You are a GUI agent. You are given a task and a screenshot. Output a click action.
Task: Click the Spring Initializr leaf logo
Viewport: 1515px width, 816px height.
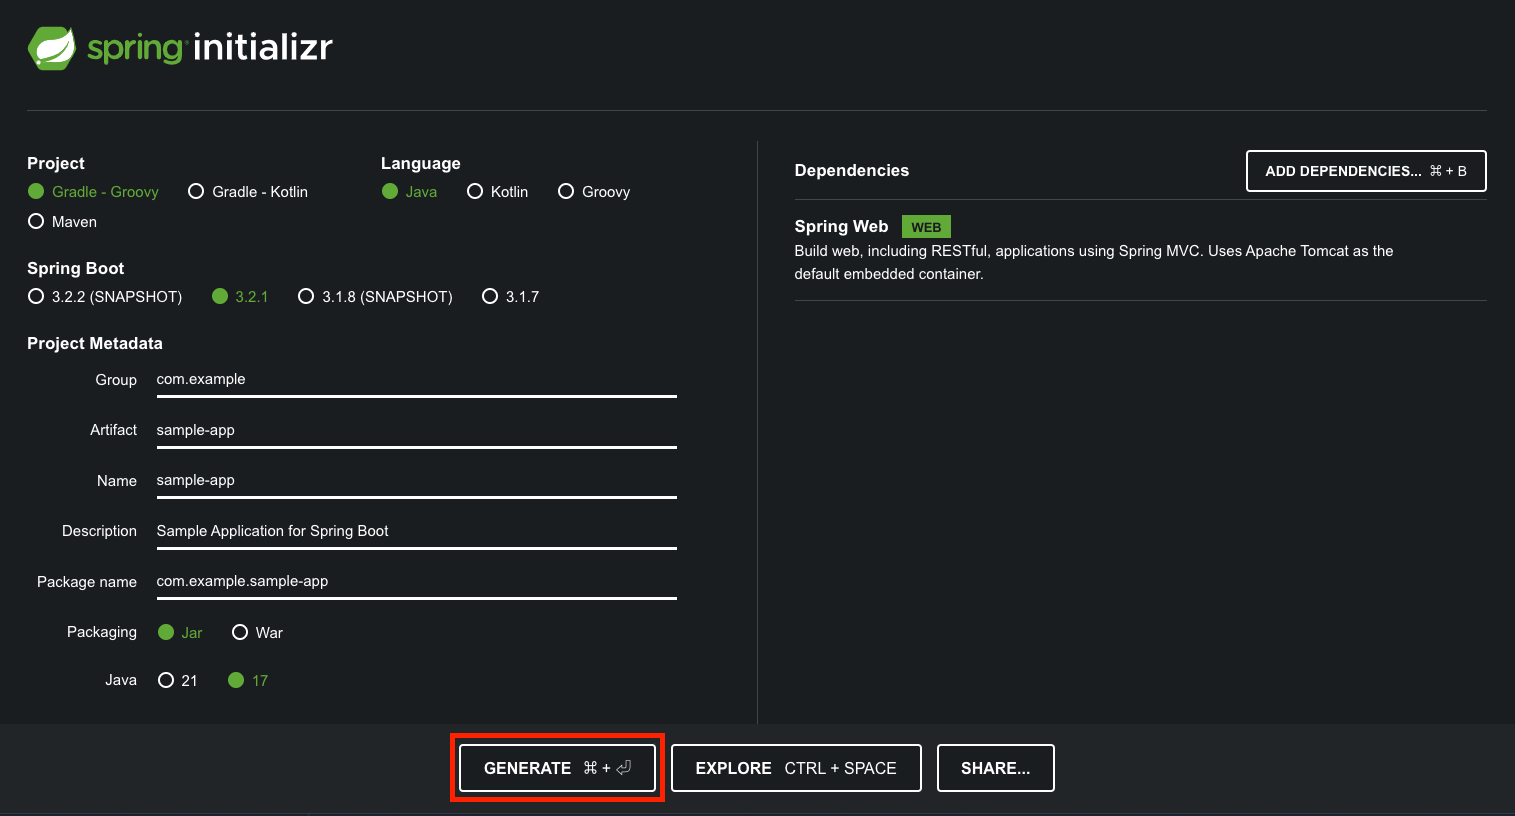[x=53, y=46]
